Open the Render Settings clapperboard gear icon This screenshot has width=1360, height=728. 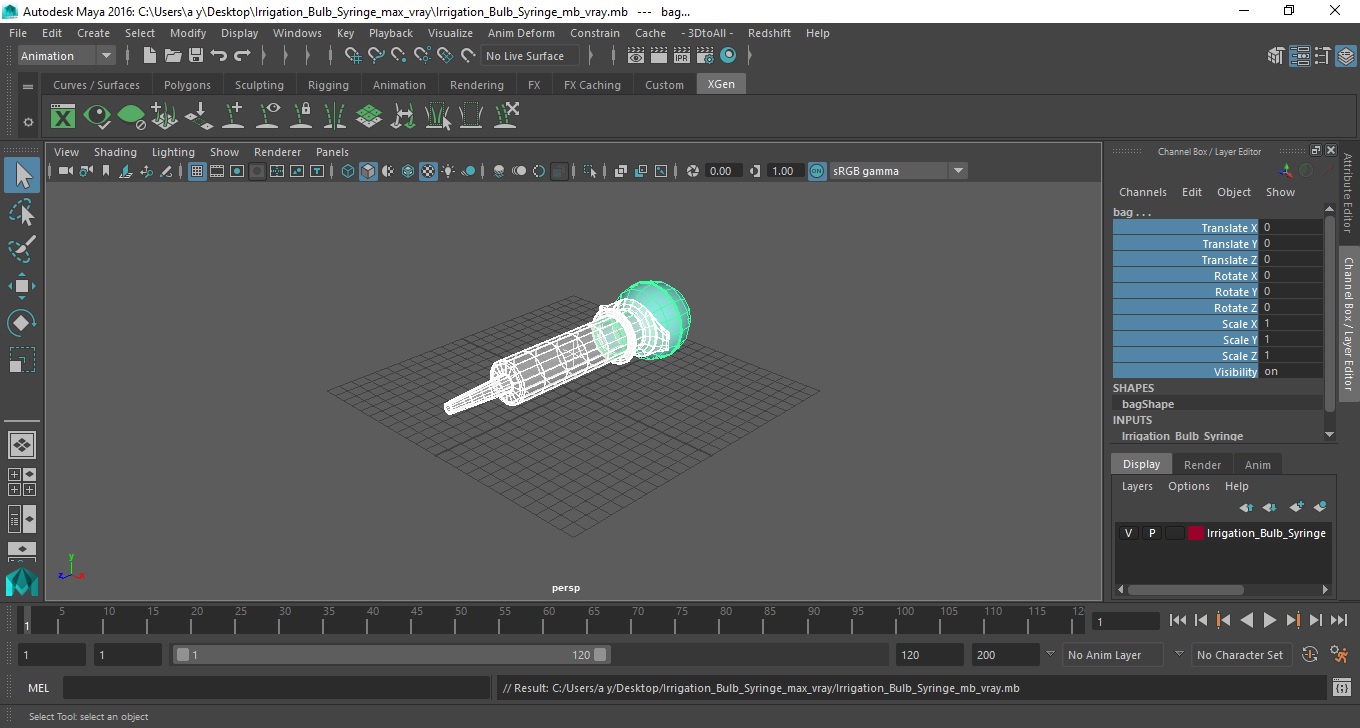click(705, 56)
